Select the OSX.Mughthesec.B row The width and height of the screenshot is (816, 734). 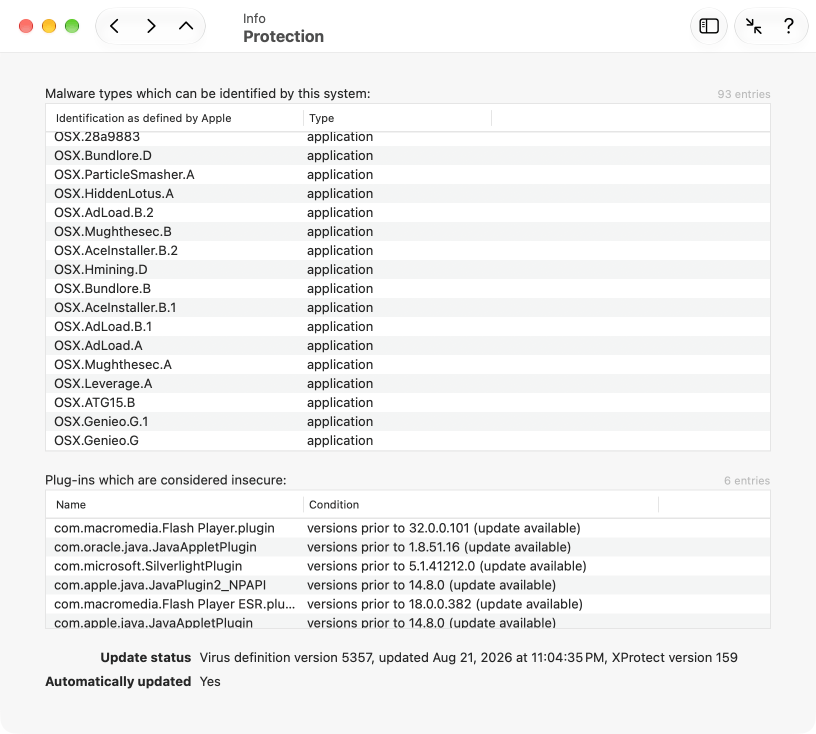pyautogui.click(x=408, y=232)
